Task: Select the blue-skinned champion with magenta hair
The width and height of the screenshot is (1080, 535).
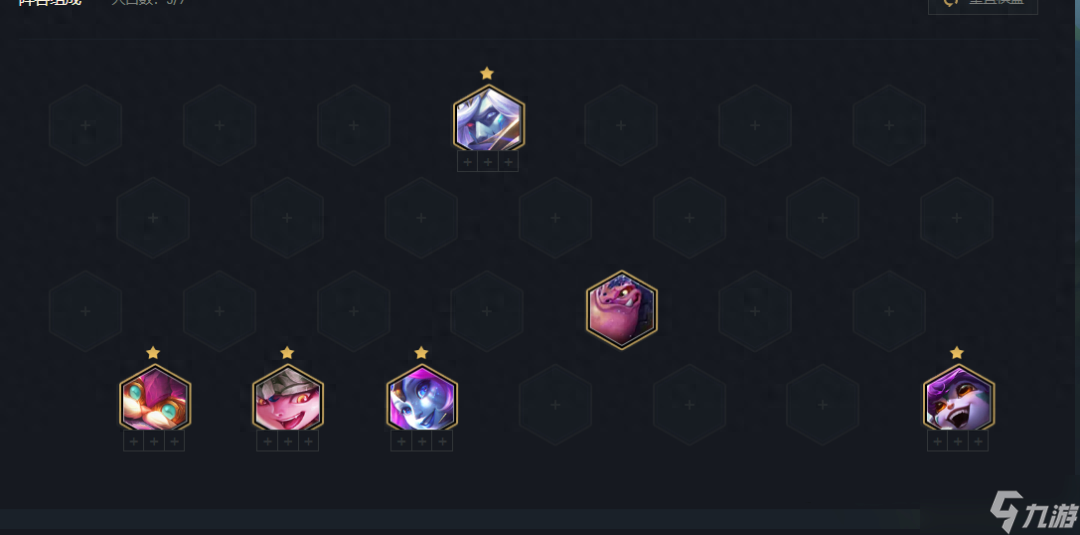Action: point(422,397)
